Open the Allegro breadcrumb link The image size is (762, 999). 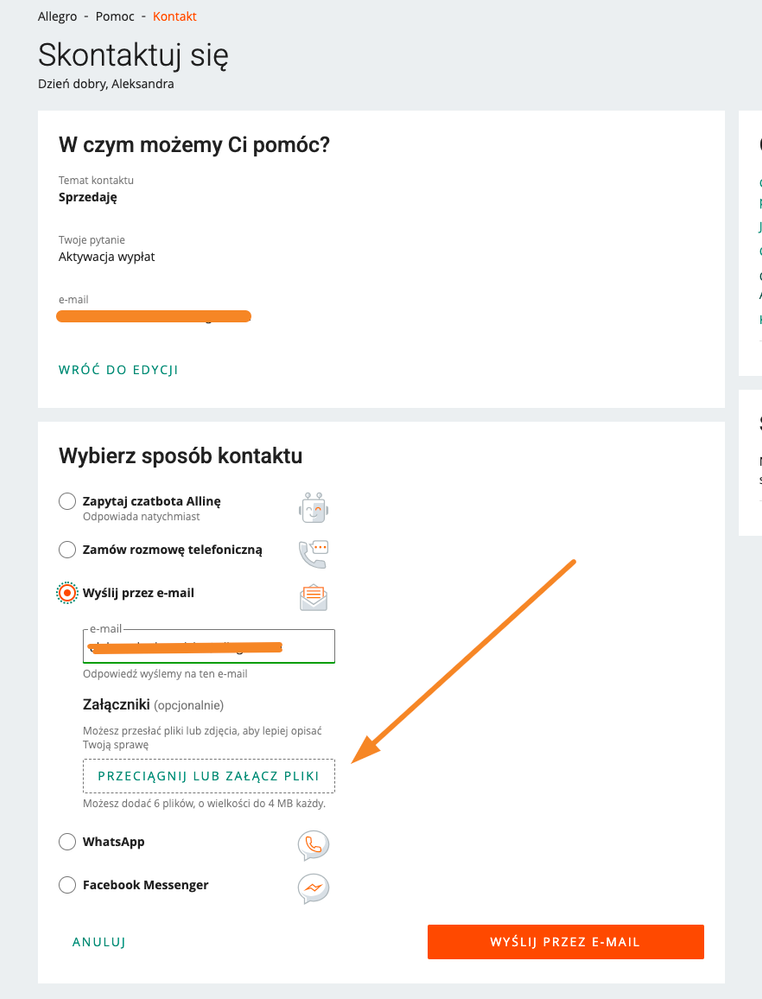[57, 17]
